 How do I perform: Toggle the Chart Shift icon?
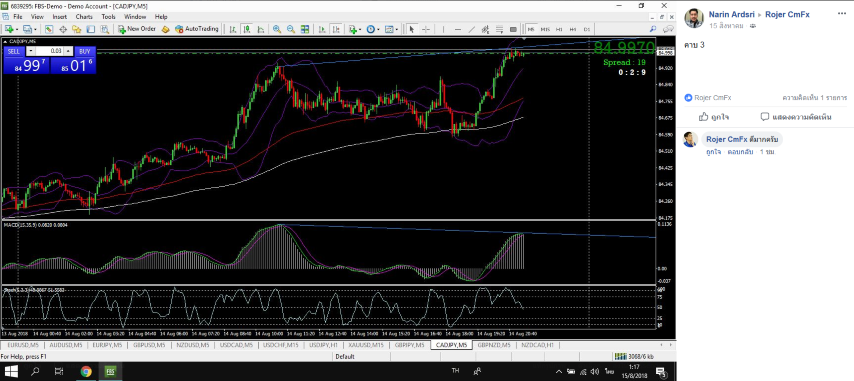337,29
